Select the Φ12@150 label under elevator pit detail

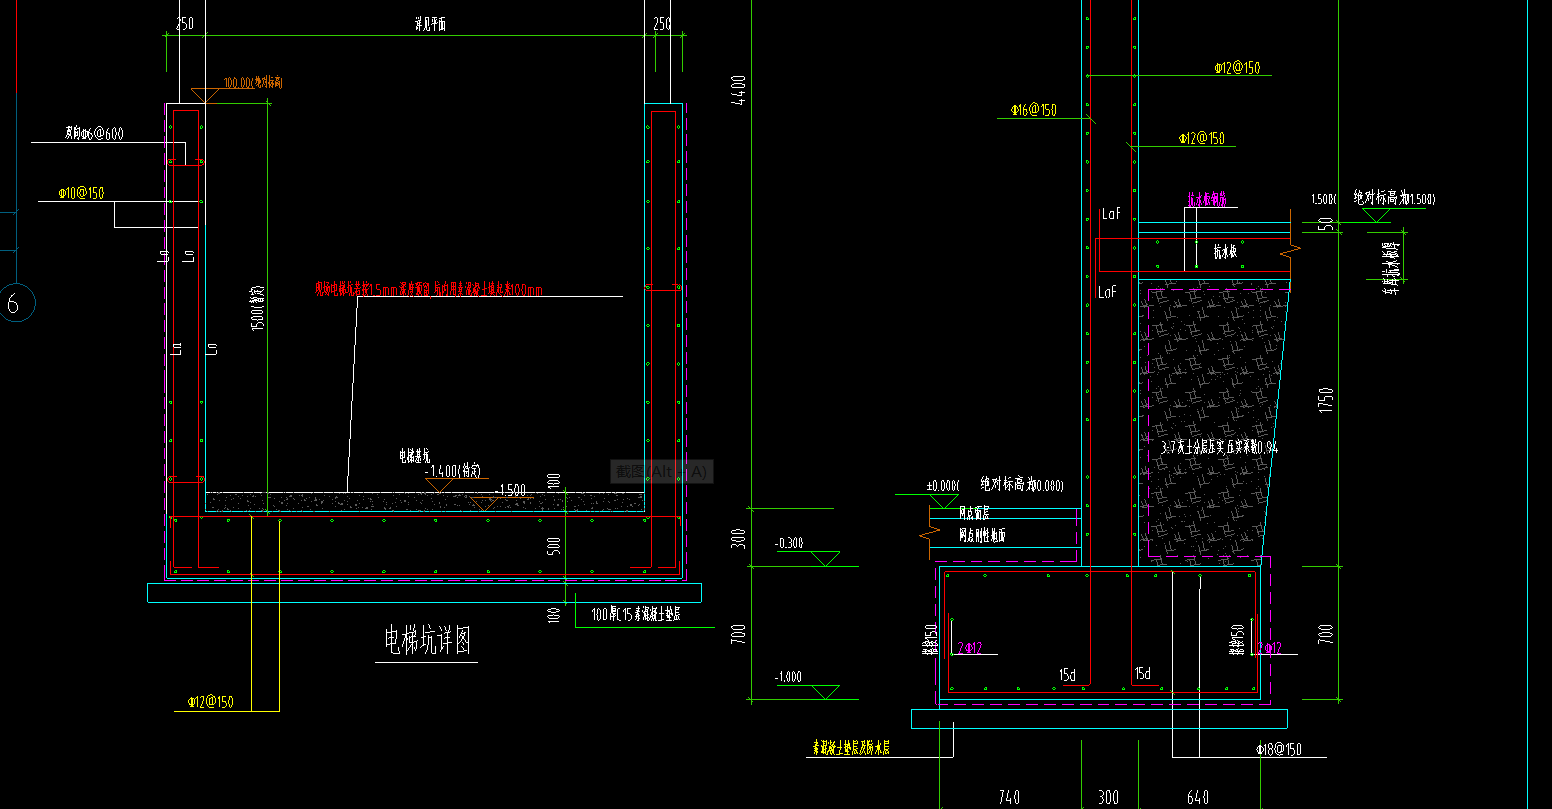pyautogui.click(x=210, y=703)
